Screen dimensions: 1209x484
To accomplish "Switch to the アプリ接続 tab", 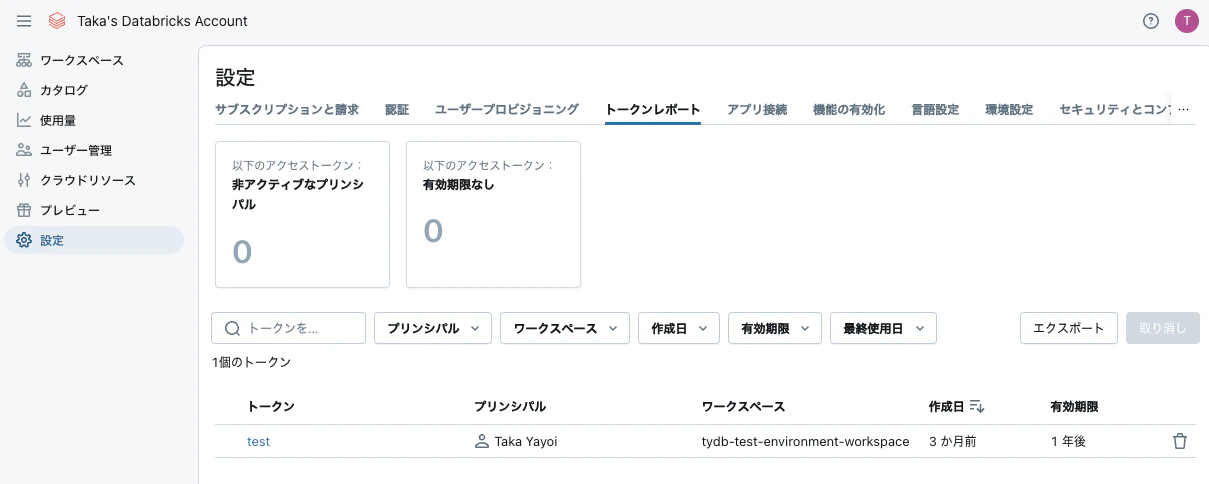I will (757, 110).
